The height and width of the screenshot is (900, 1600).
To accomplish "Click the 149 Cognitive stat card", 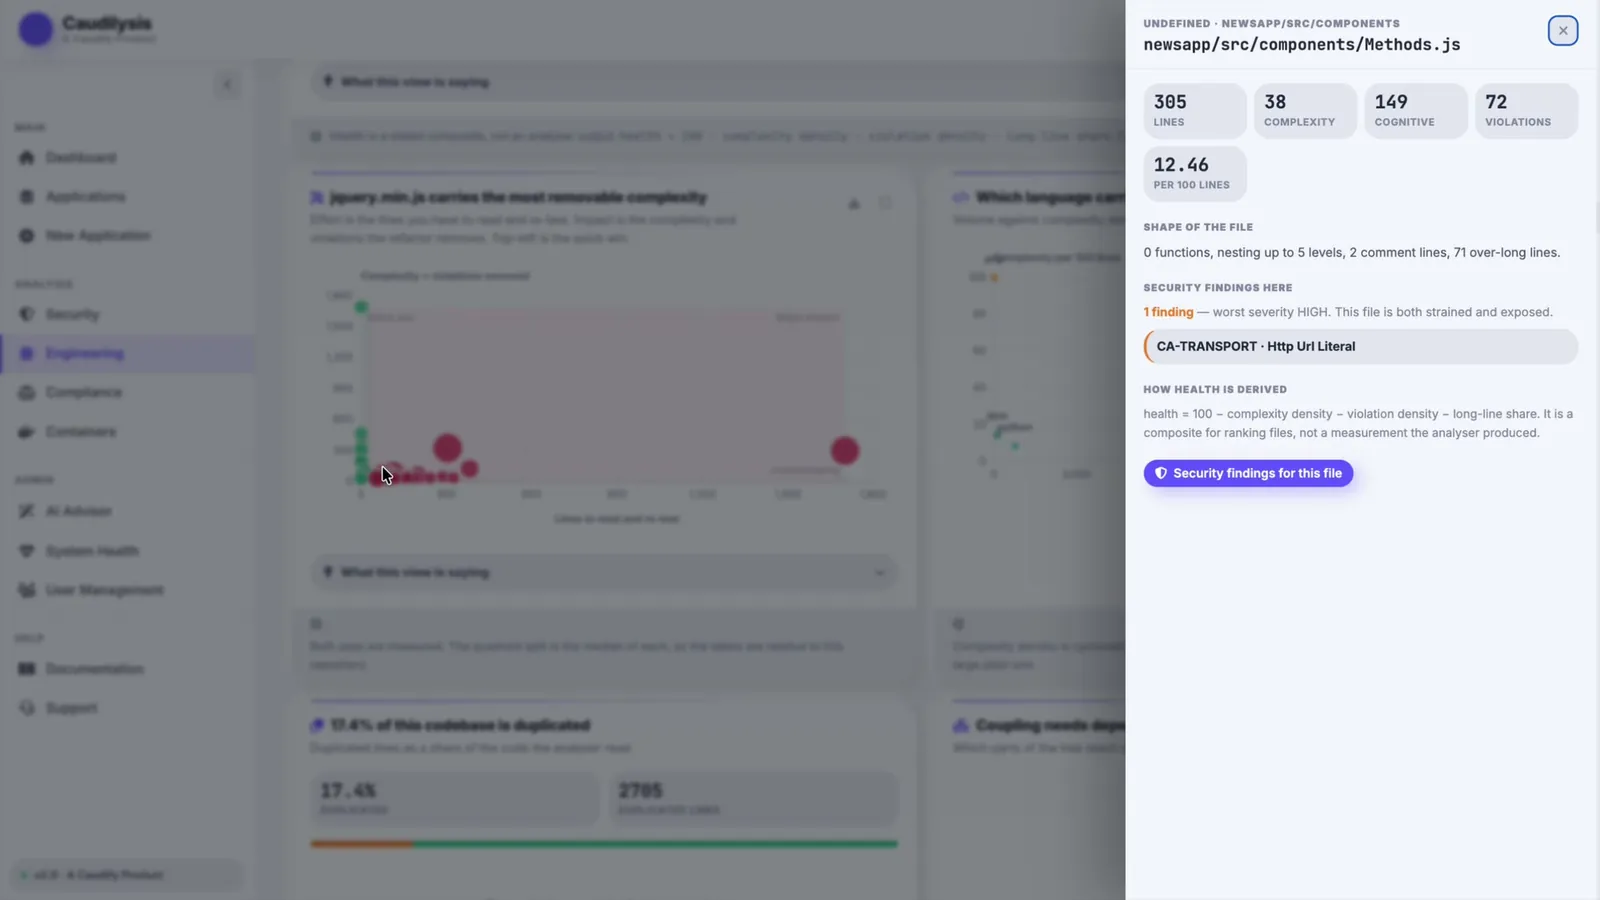I will click(1416, 110).
